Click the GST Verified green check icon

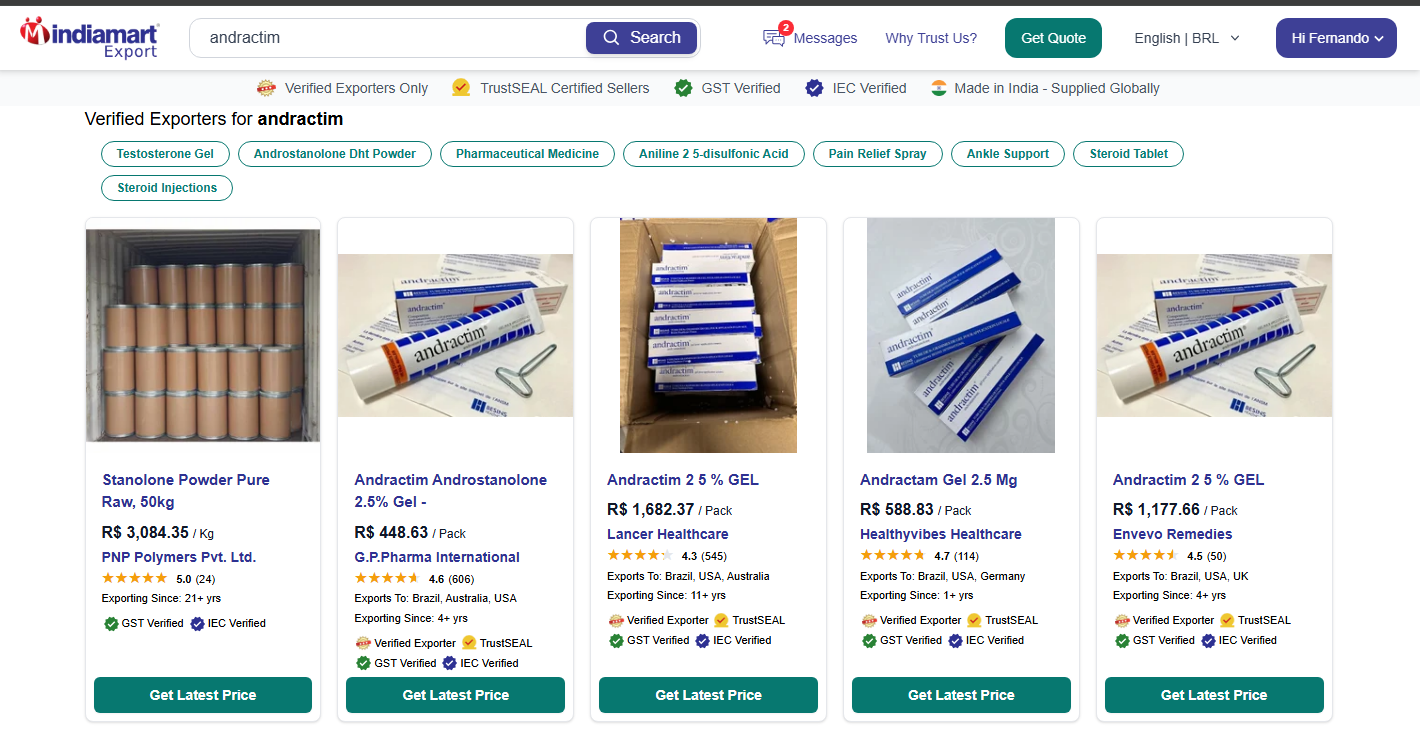pyautogui.click(x=683, y=88)
